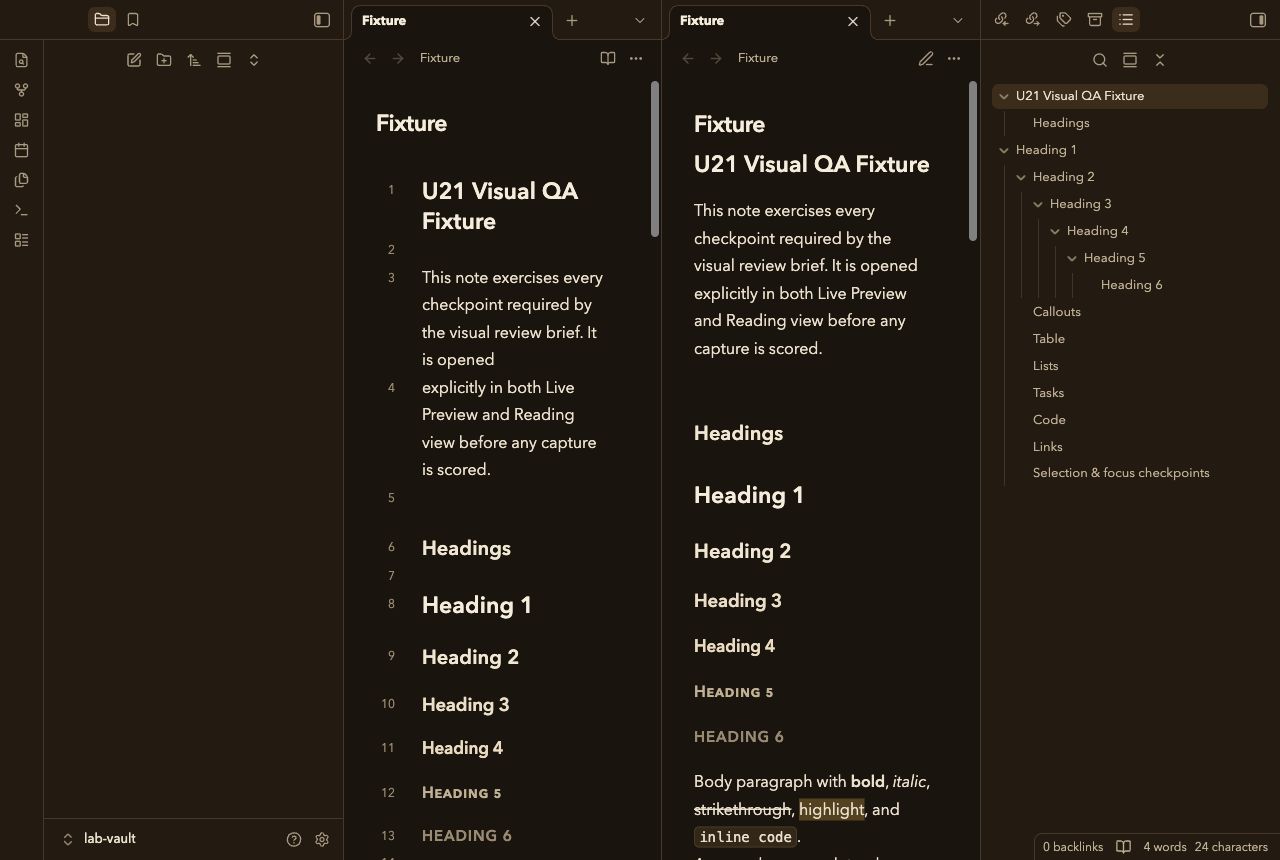Collapse U21 Visual QA Fixture outline

click(x=1004, y=96)
